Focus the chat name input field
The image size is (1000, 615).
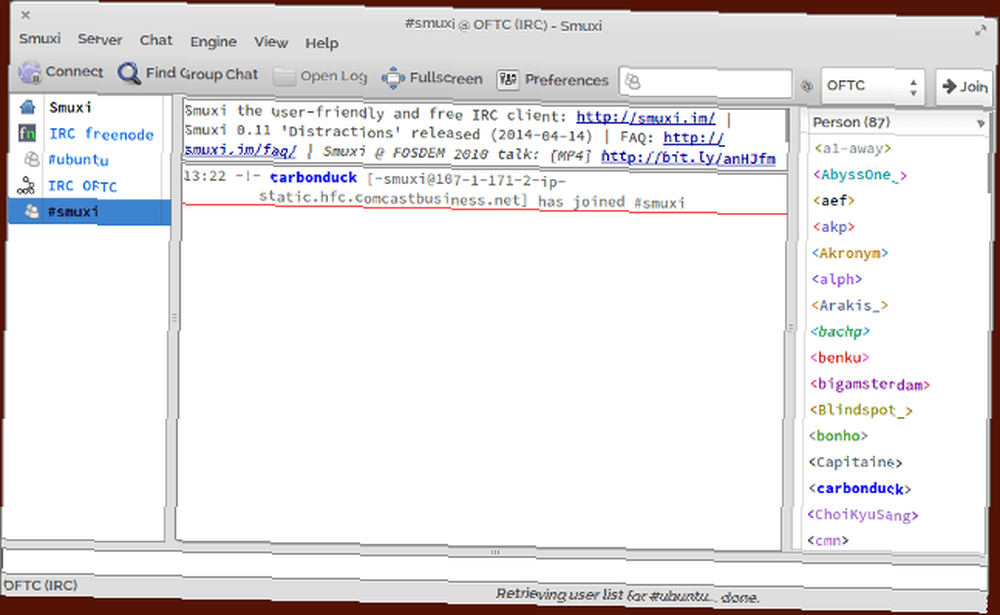click(705, 83)
